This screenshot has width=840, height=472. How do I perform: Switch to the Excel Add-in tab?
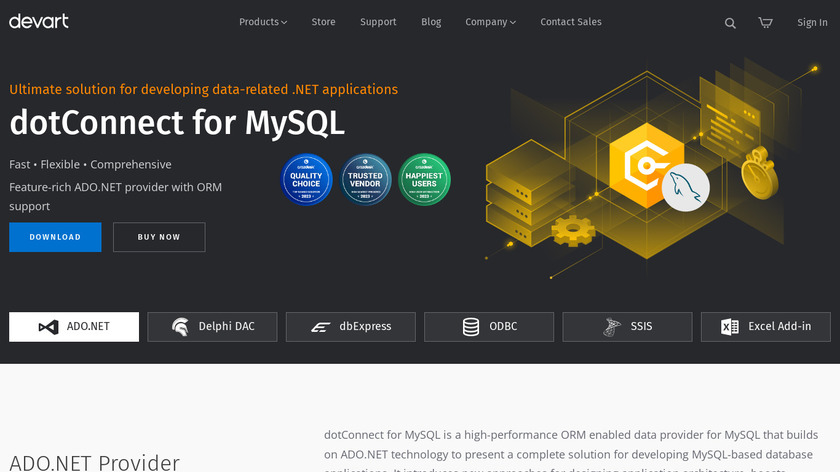(x=766, y=327)
